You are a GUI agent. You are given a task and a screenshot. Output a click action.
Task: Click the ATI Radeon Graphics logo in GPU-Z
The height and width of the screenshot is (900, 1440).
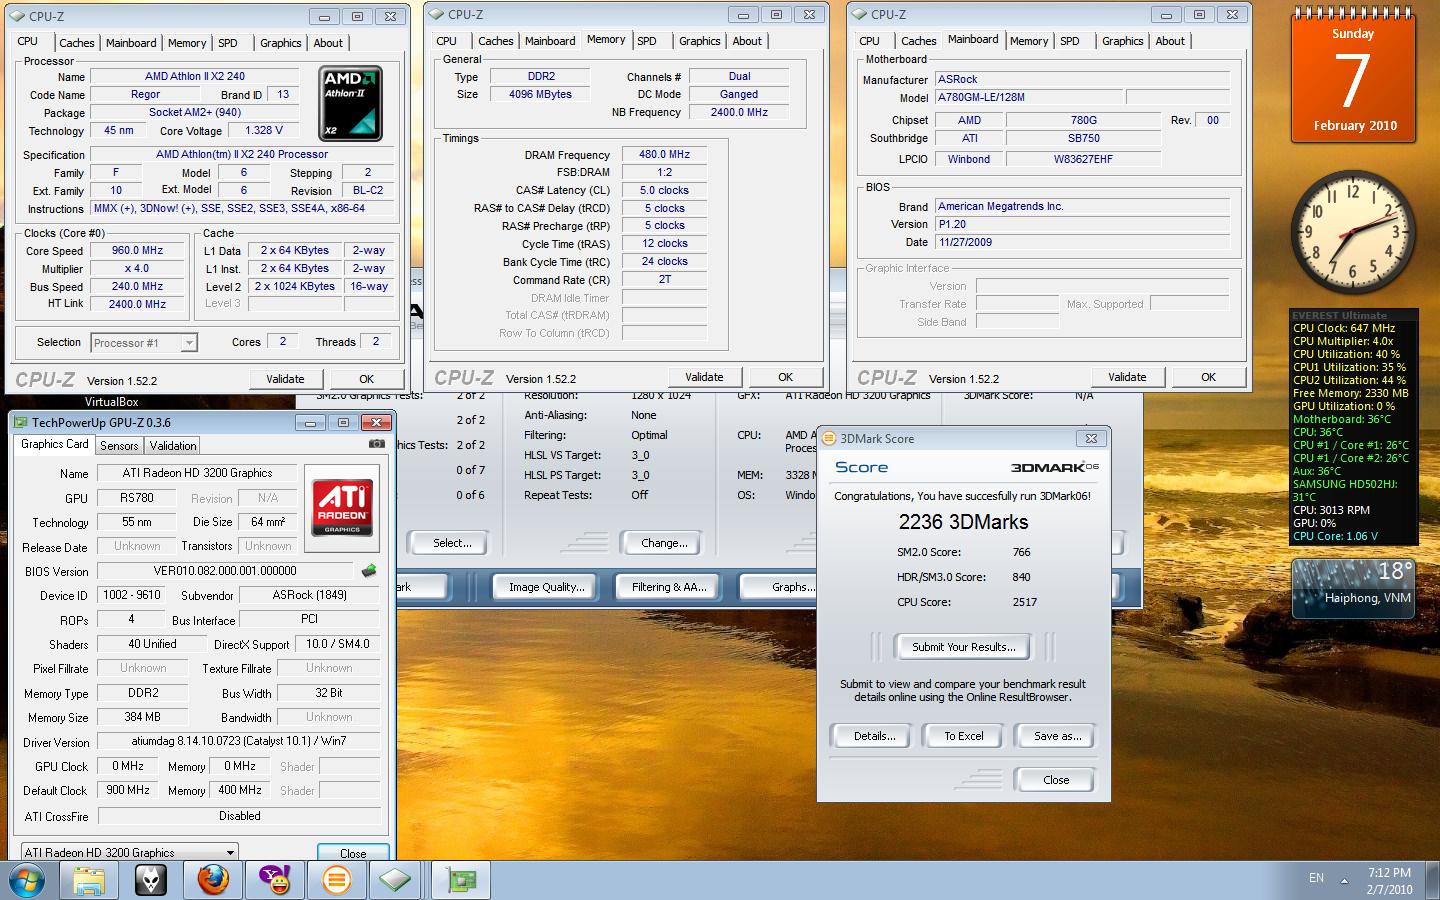tap(342, 507)
